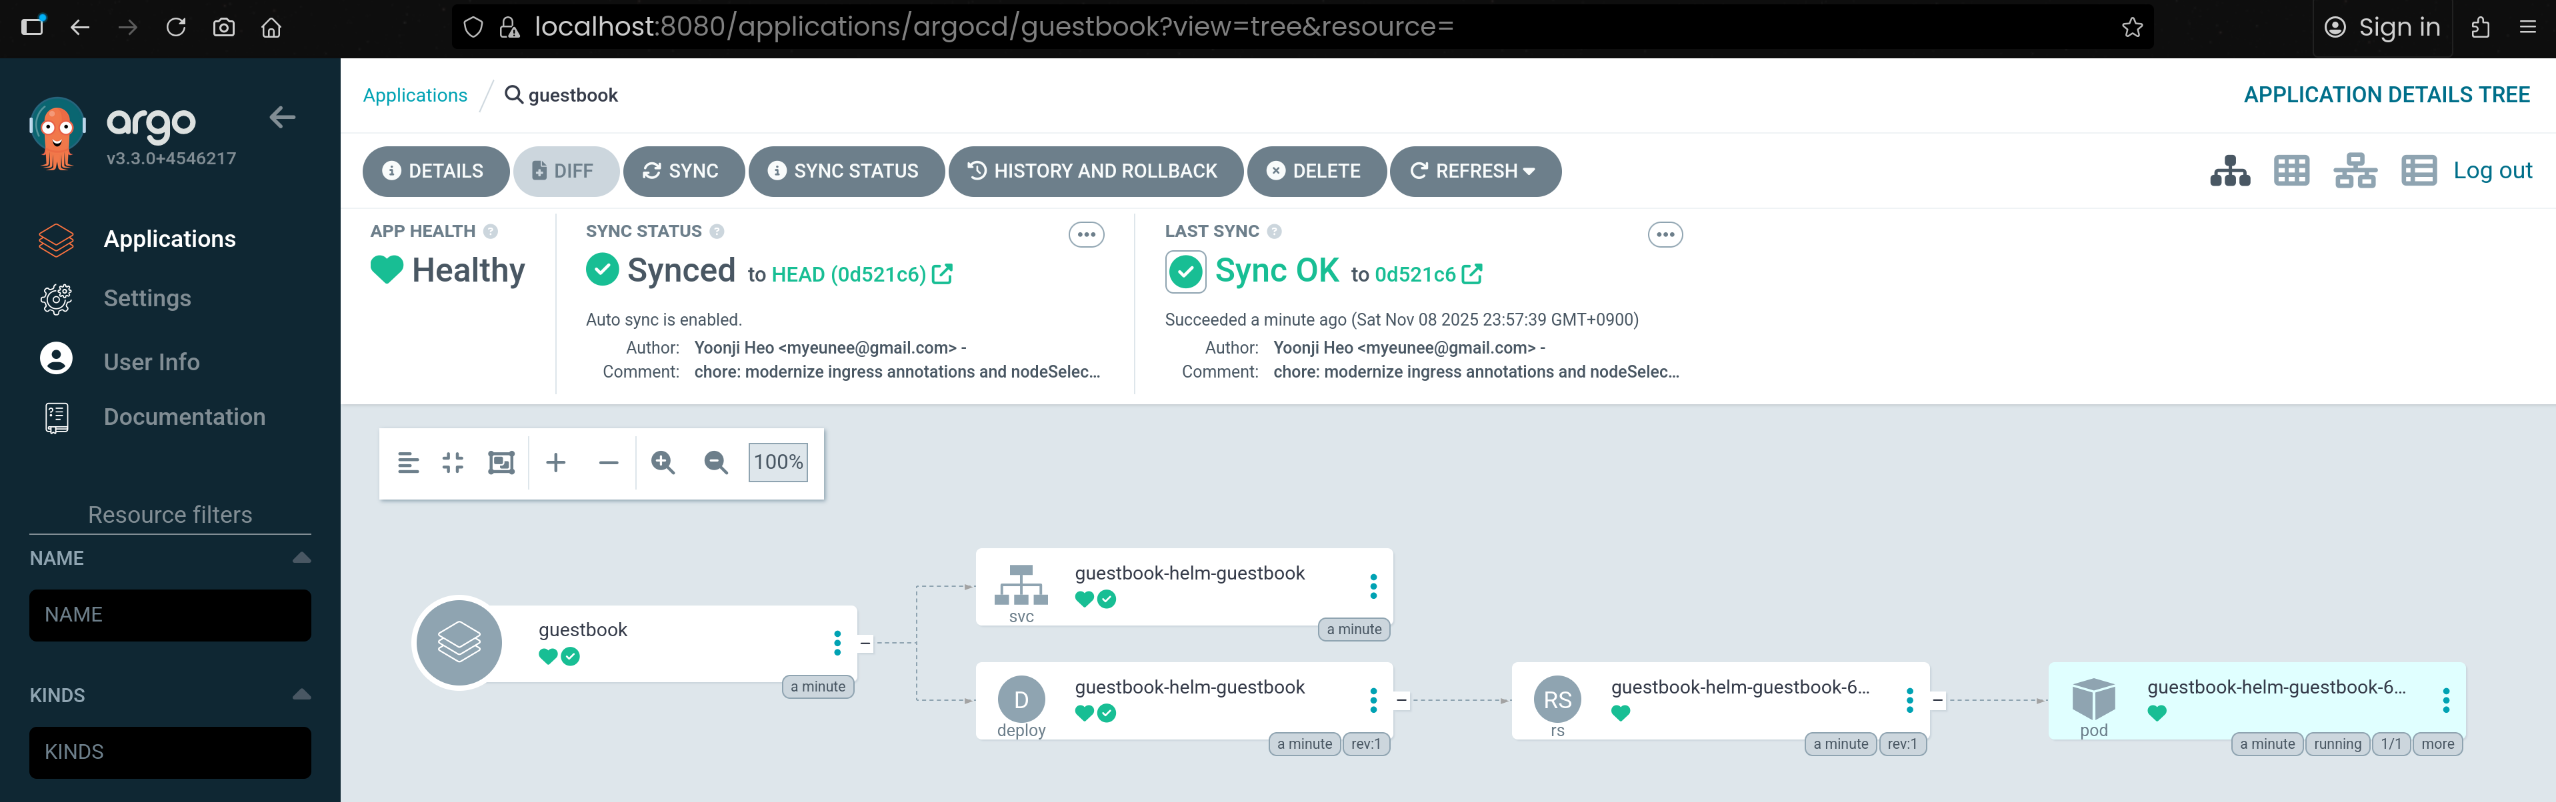Collapse the KINDS filter section
This screenshot has width=2556, height=802.
coord(301,695)
